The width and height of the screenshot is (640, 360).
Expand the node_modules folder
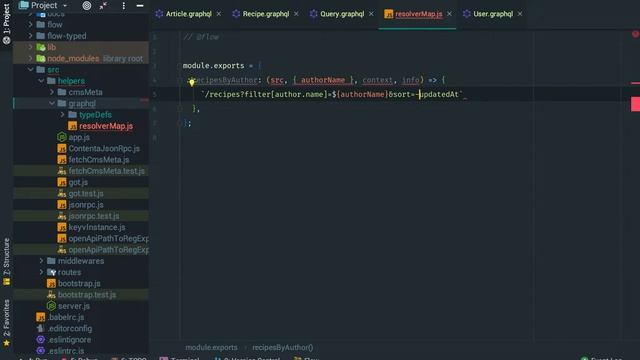[30, 58]
